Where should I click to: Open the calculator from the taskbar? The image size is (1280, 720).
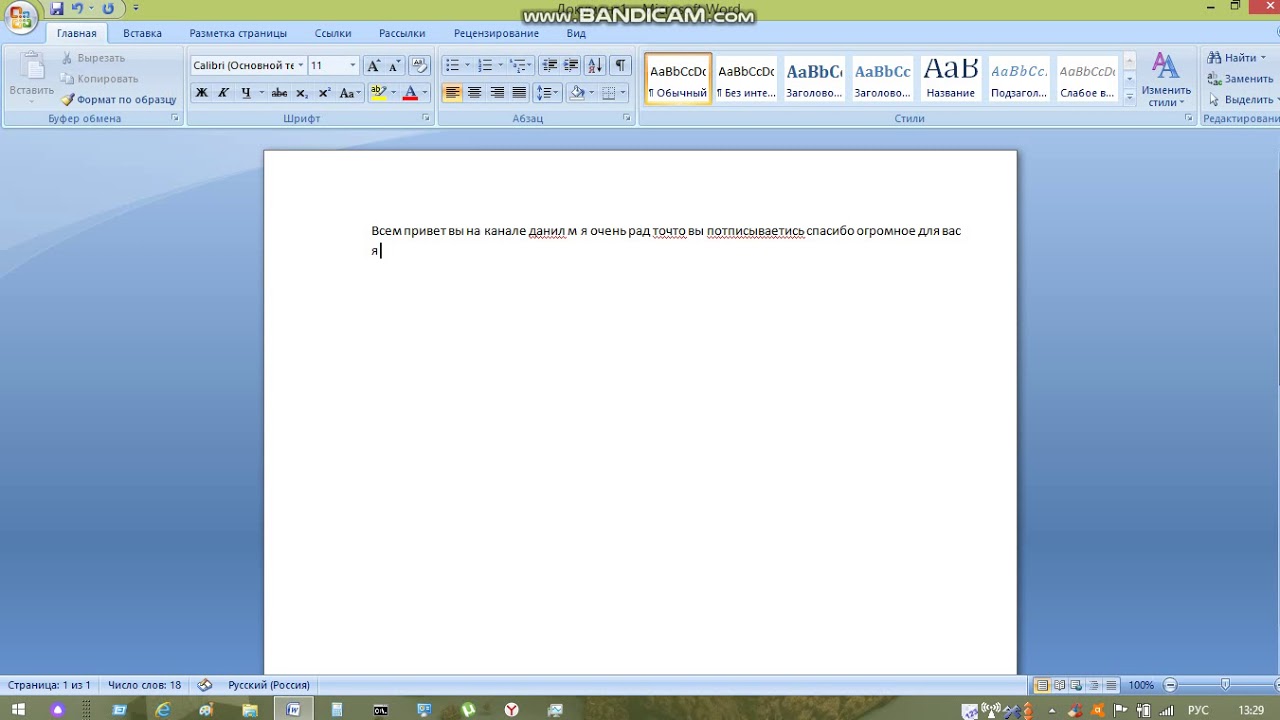tap(337, 710)
